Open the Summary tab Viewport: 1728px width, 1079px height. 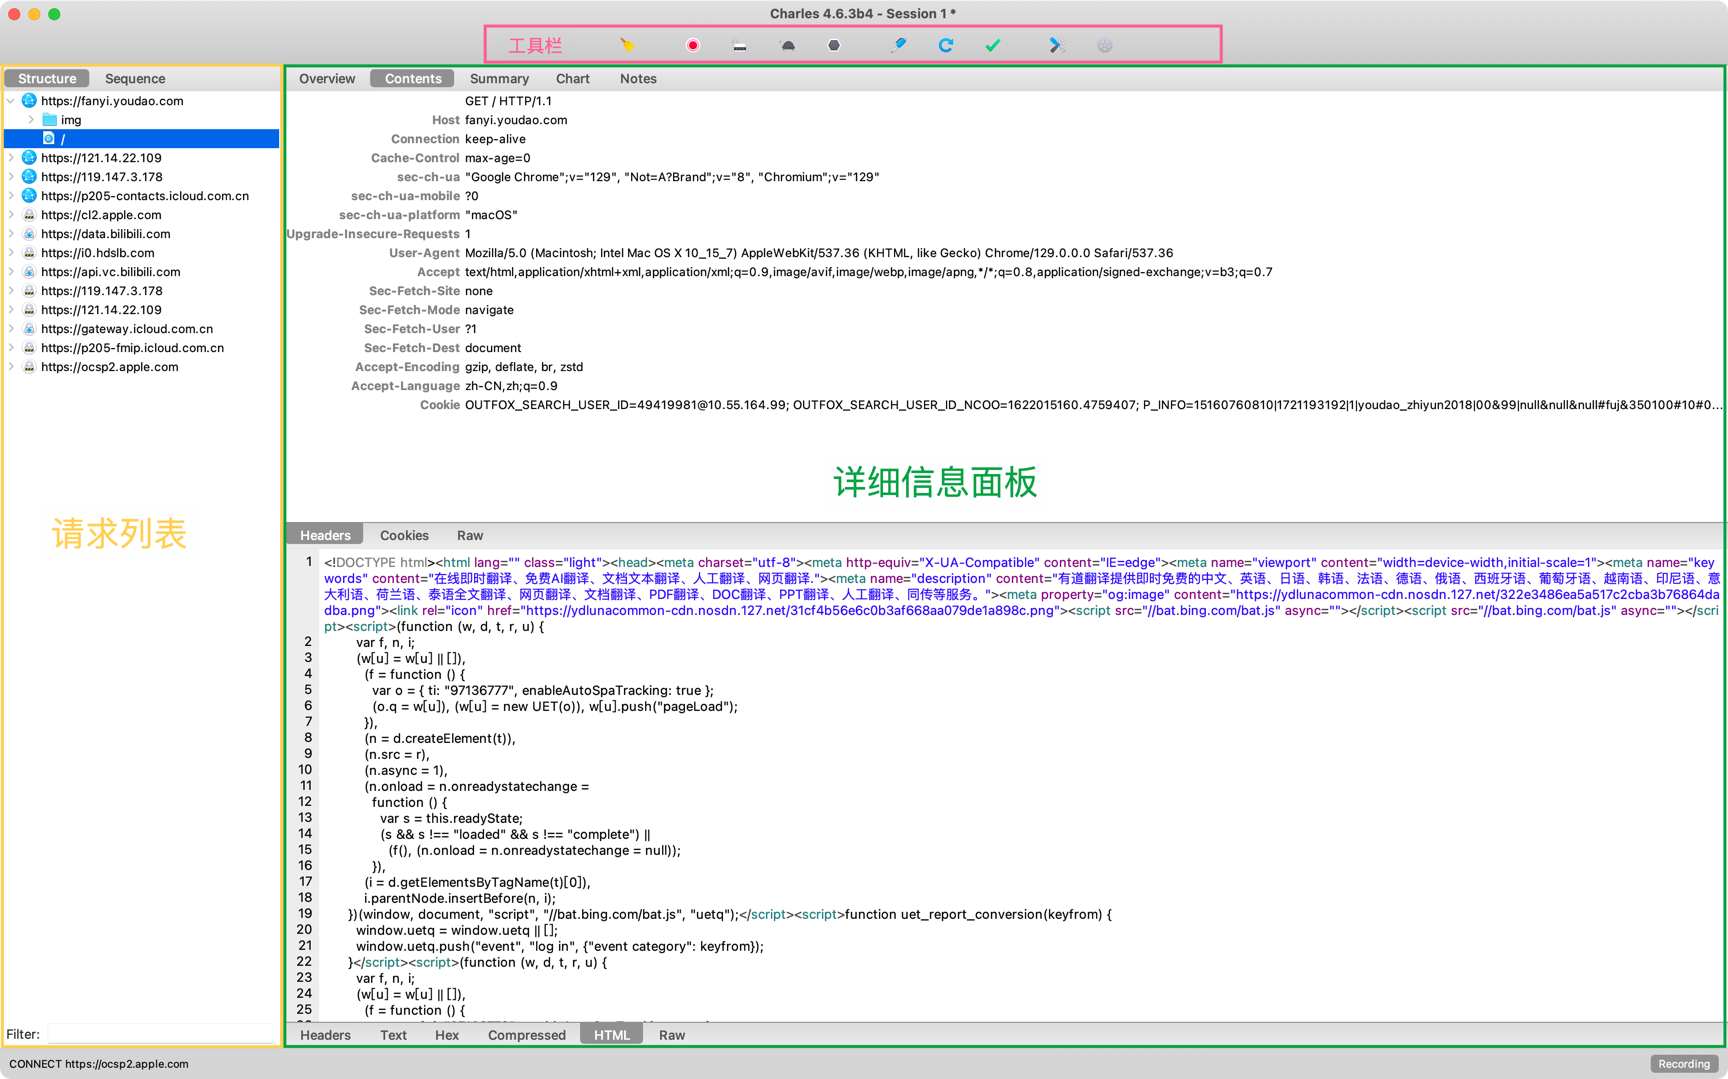499,79
